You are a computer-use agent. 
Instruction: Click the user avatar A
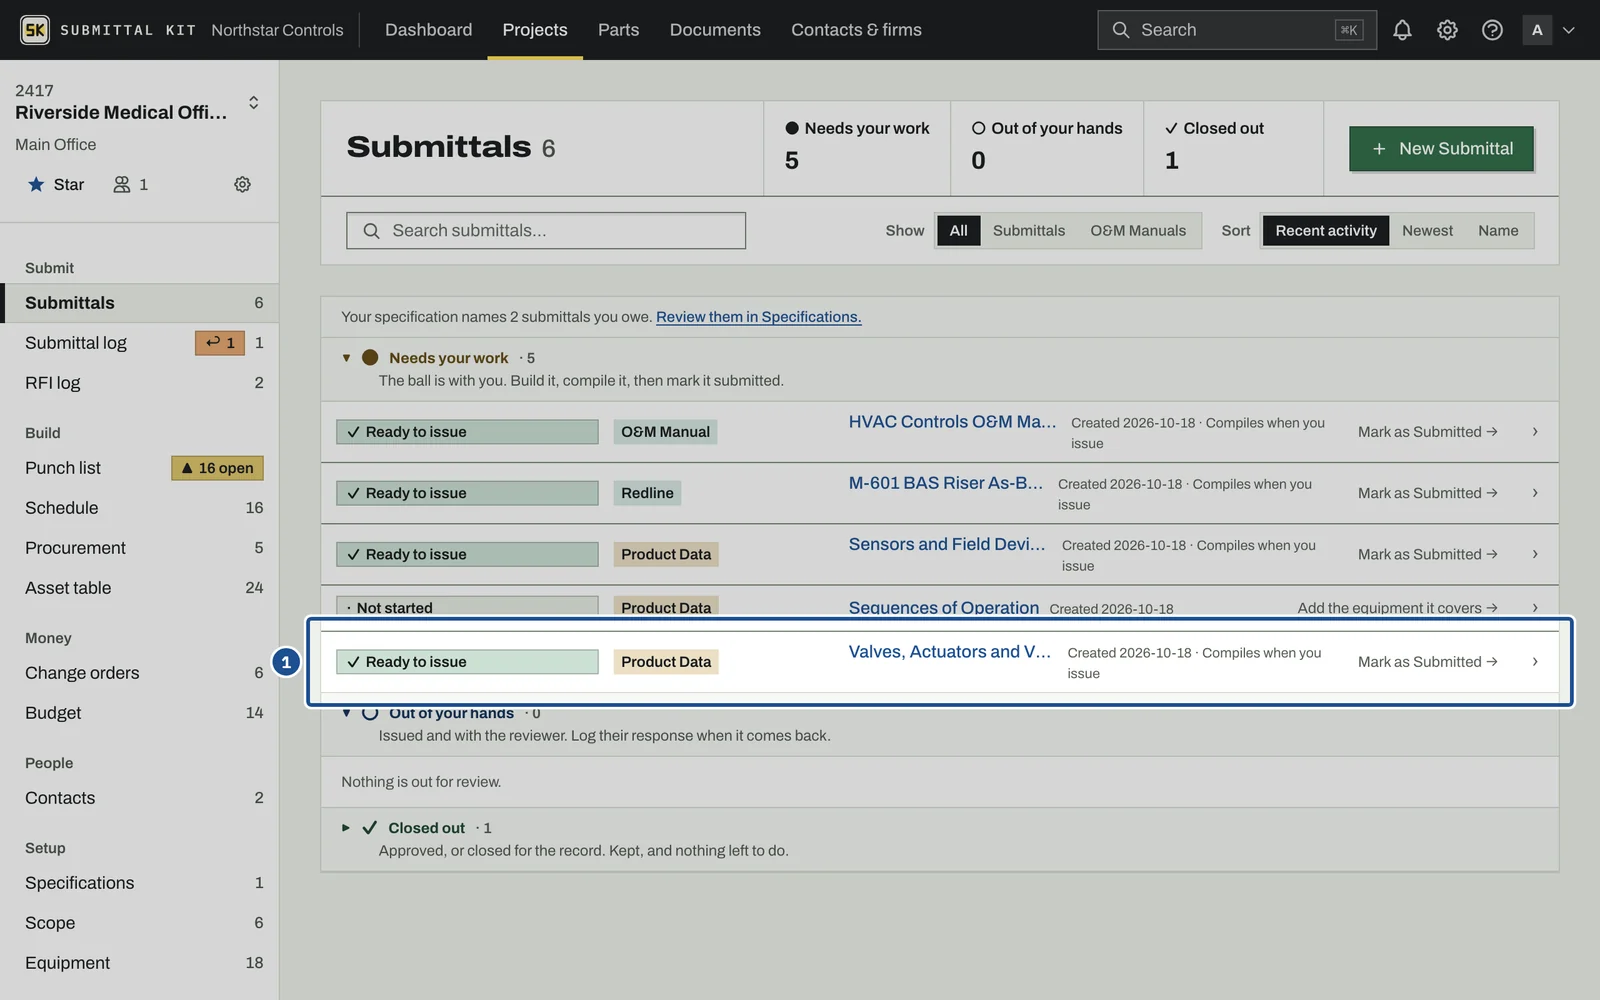click(1537, 30)
